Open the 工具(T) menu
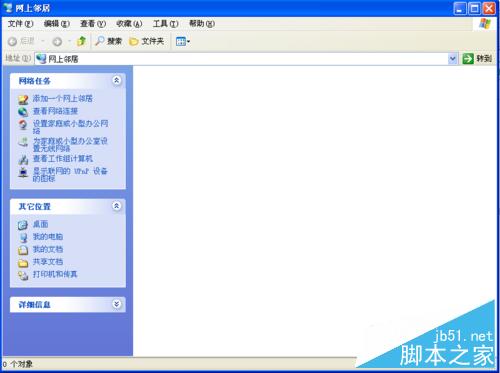The height and width of the screenshot is (373, 500). pos(166,24)
